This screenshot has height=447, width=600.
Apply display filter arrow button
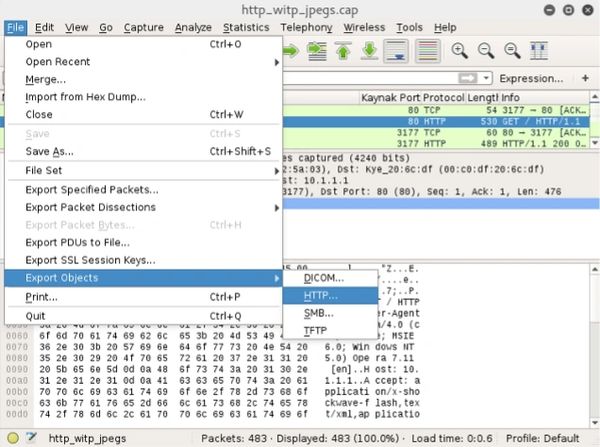(x=468, y=78)
